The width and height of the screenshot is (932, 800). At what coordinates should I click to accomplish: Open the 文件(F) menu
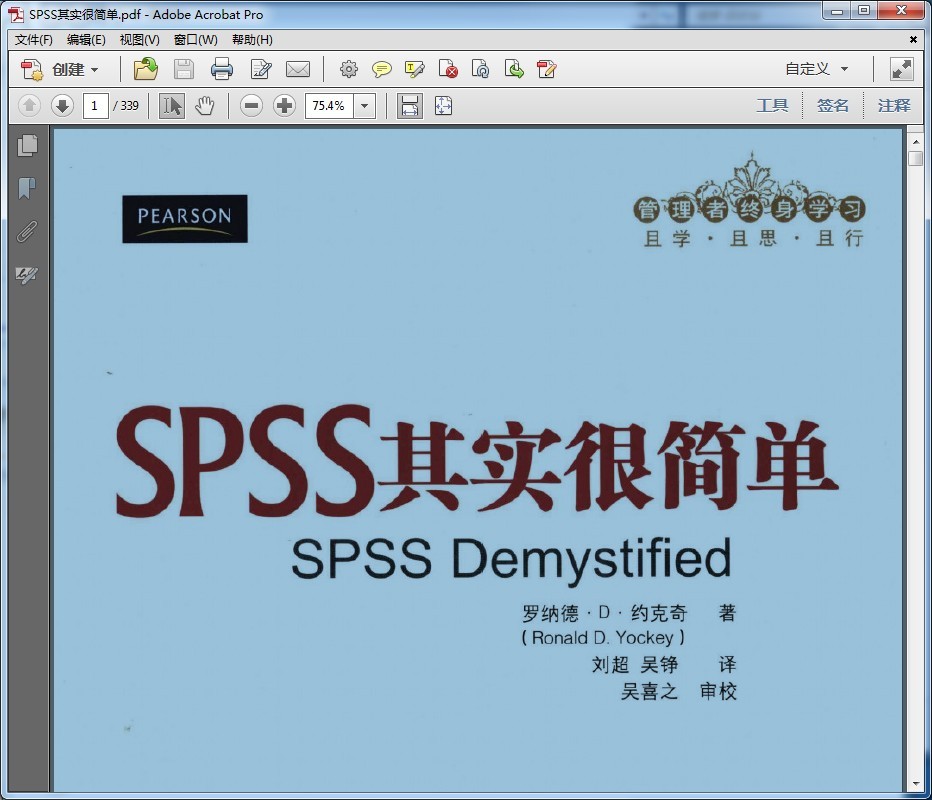tap(34, 39)
